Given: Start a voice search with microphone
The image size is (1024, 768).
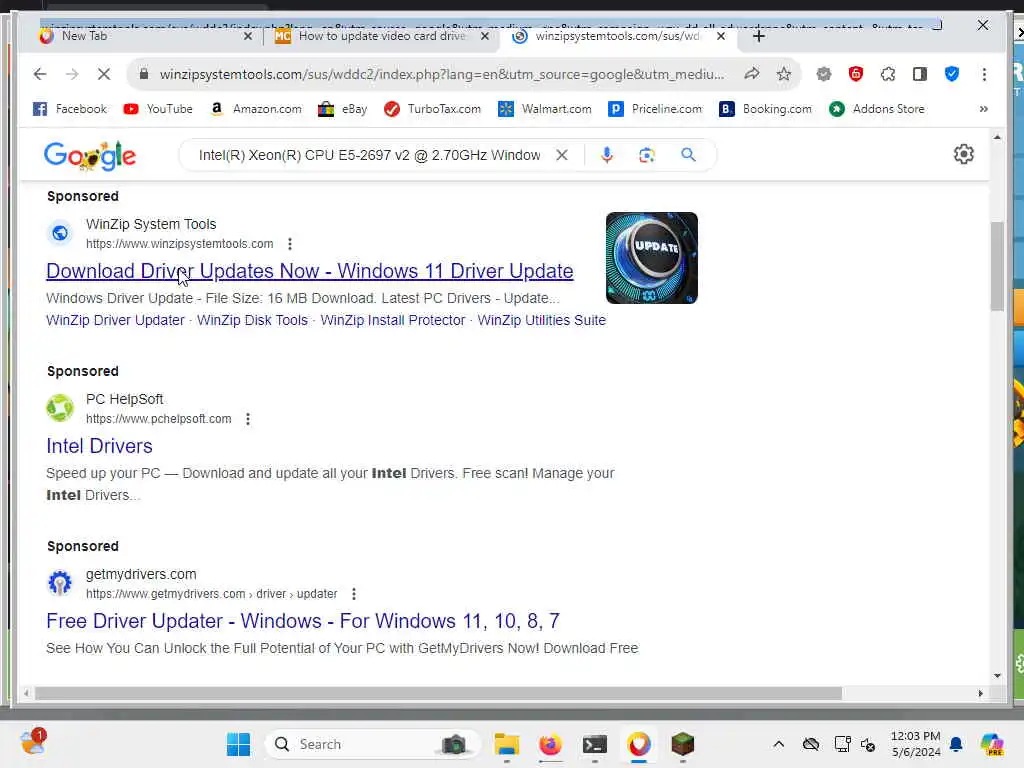Looking at the screenshot, I should 607,155.
